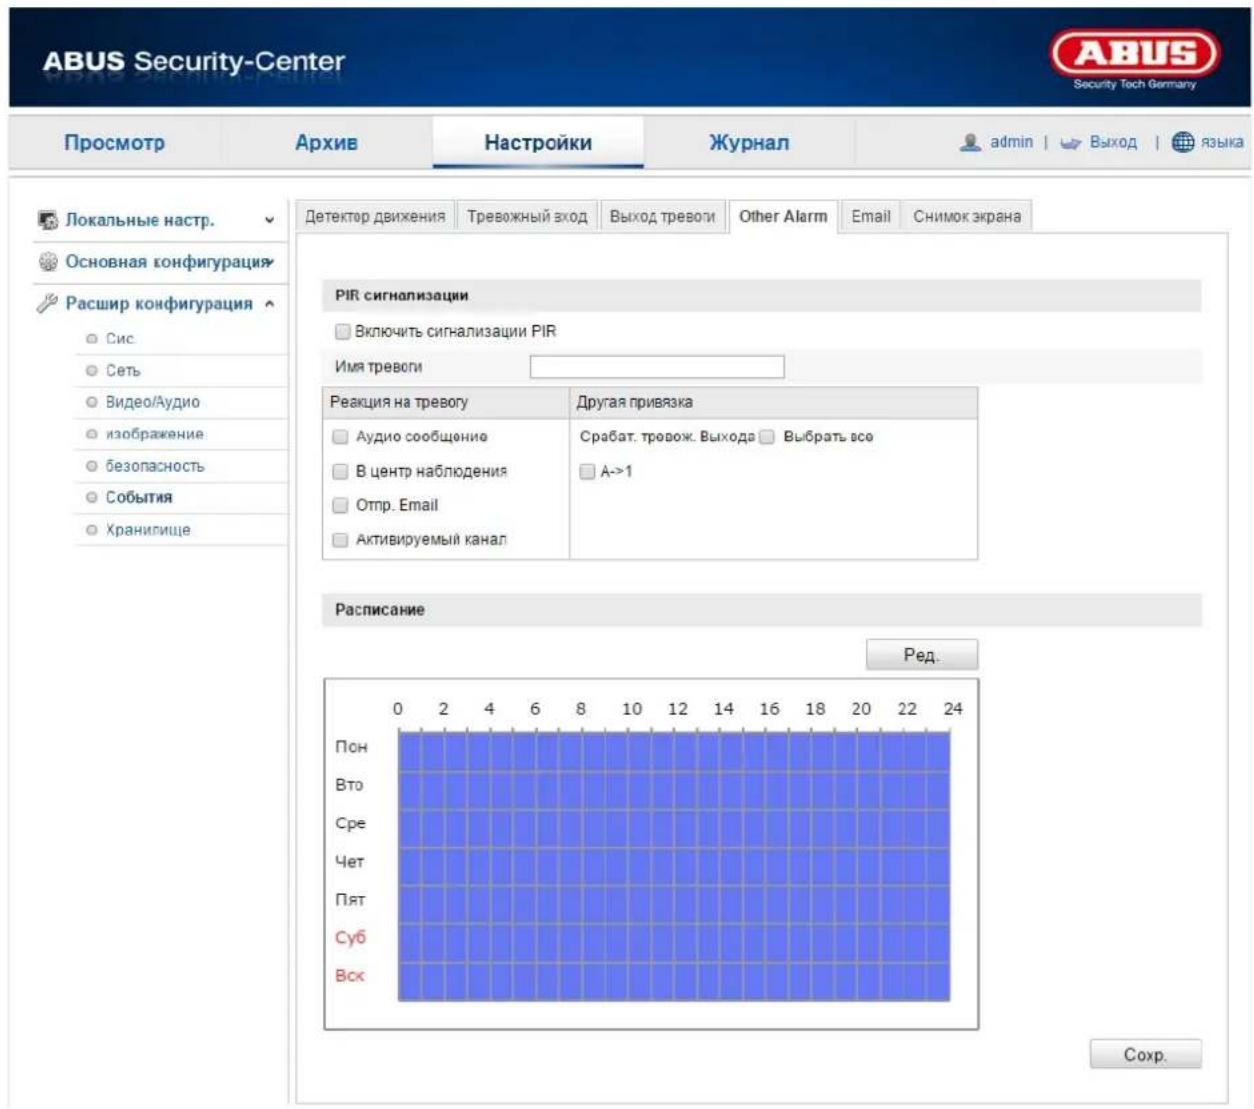1254x1109 pixels.
Task: Open the События sidebar item
Action: [x=139, y=497]
